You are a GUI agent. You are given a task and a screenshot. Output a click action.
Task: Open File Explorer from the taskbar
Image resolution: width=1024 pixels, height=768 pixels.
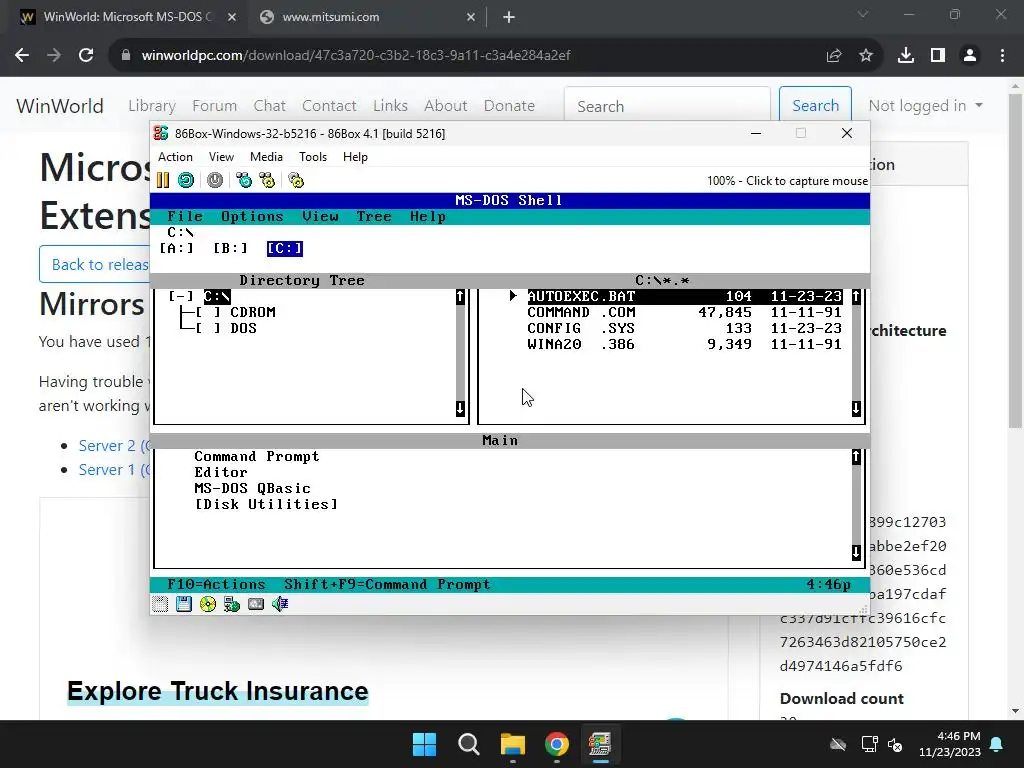[513, 744]
